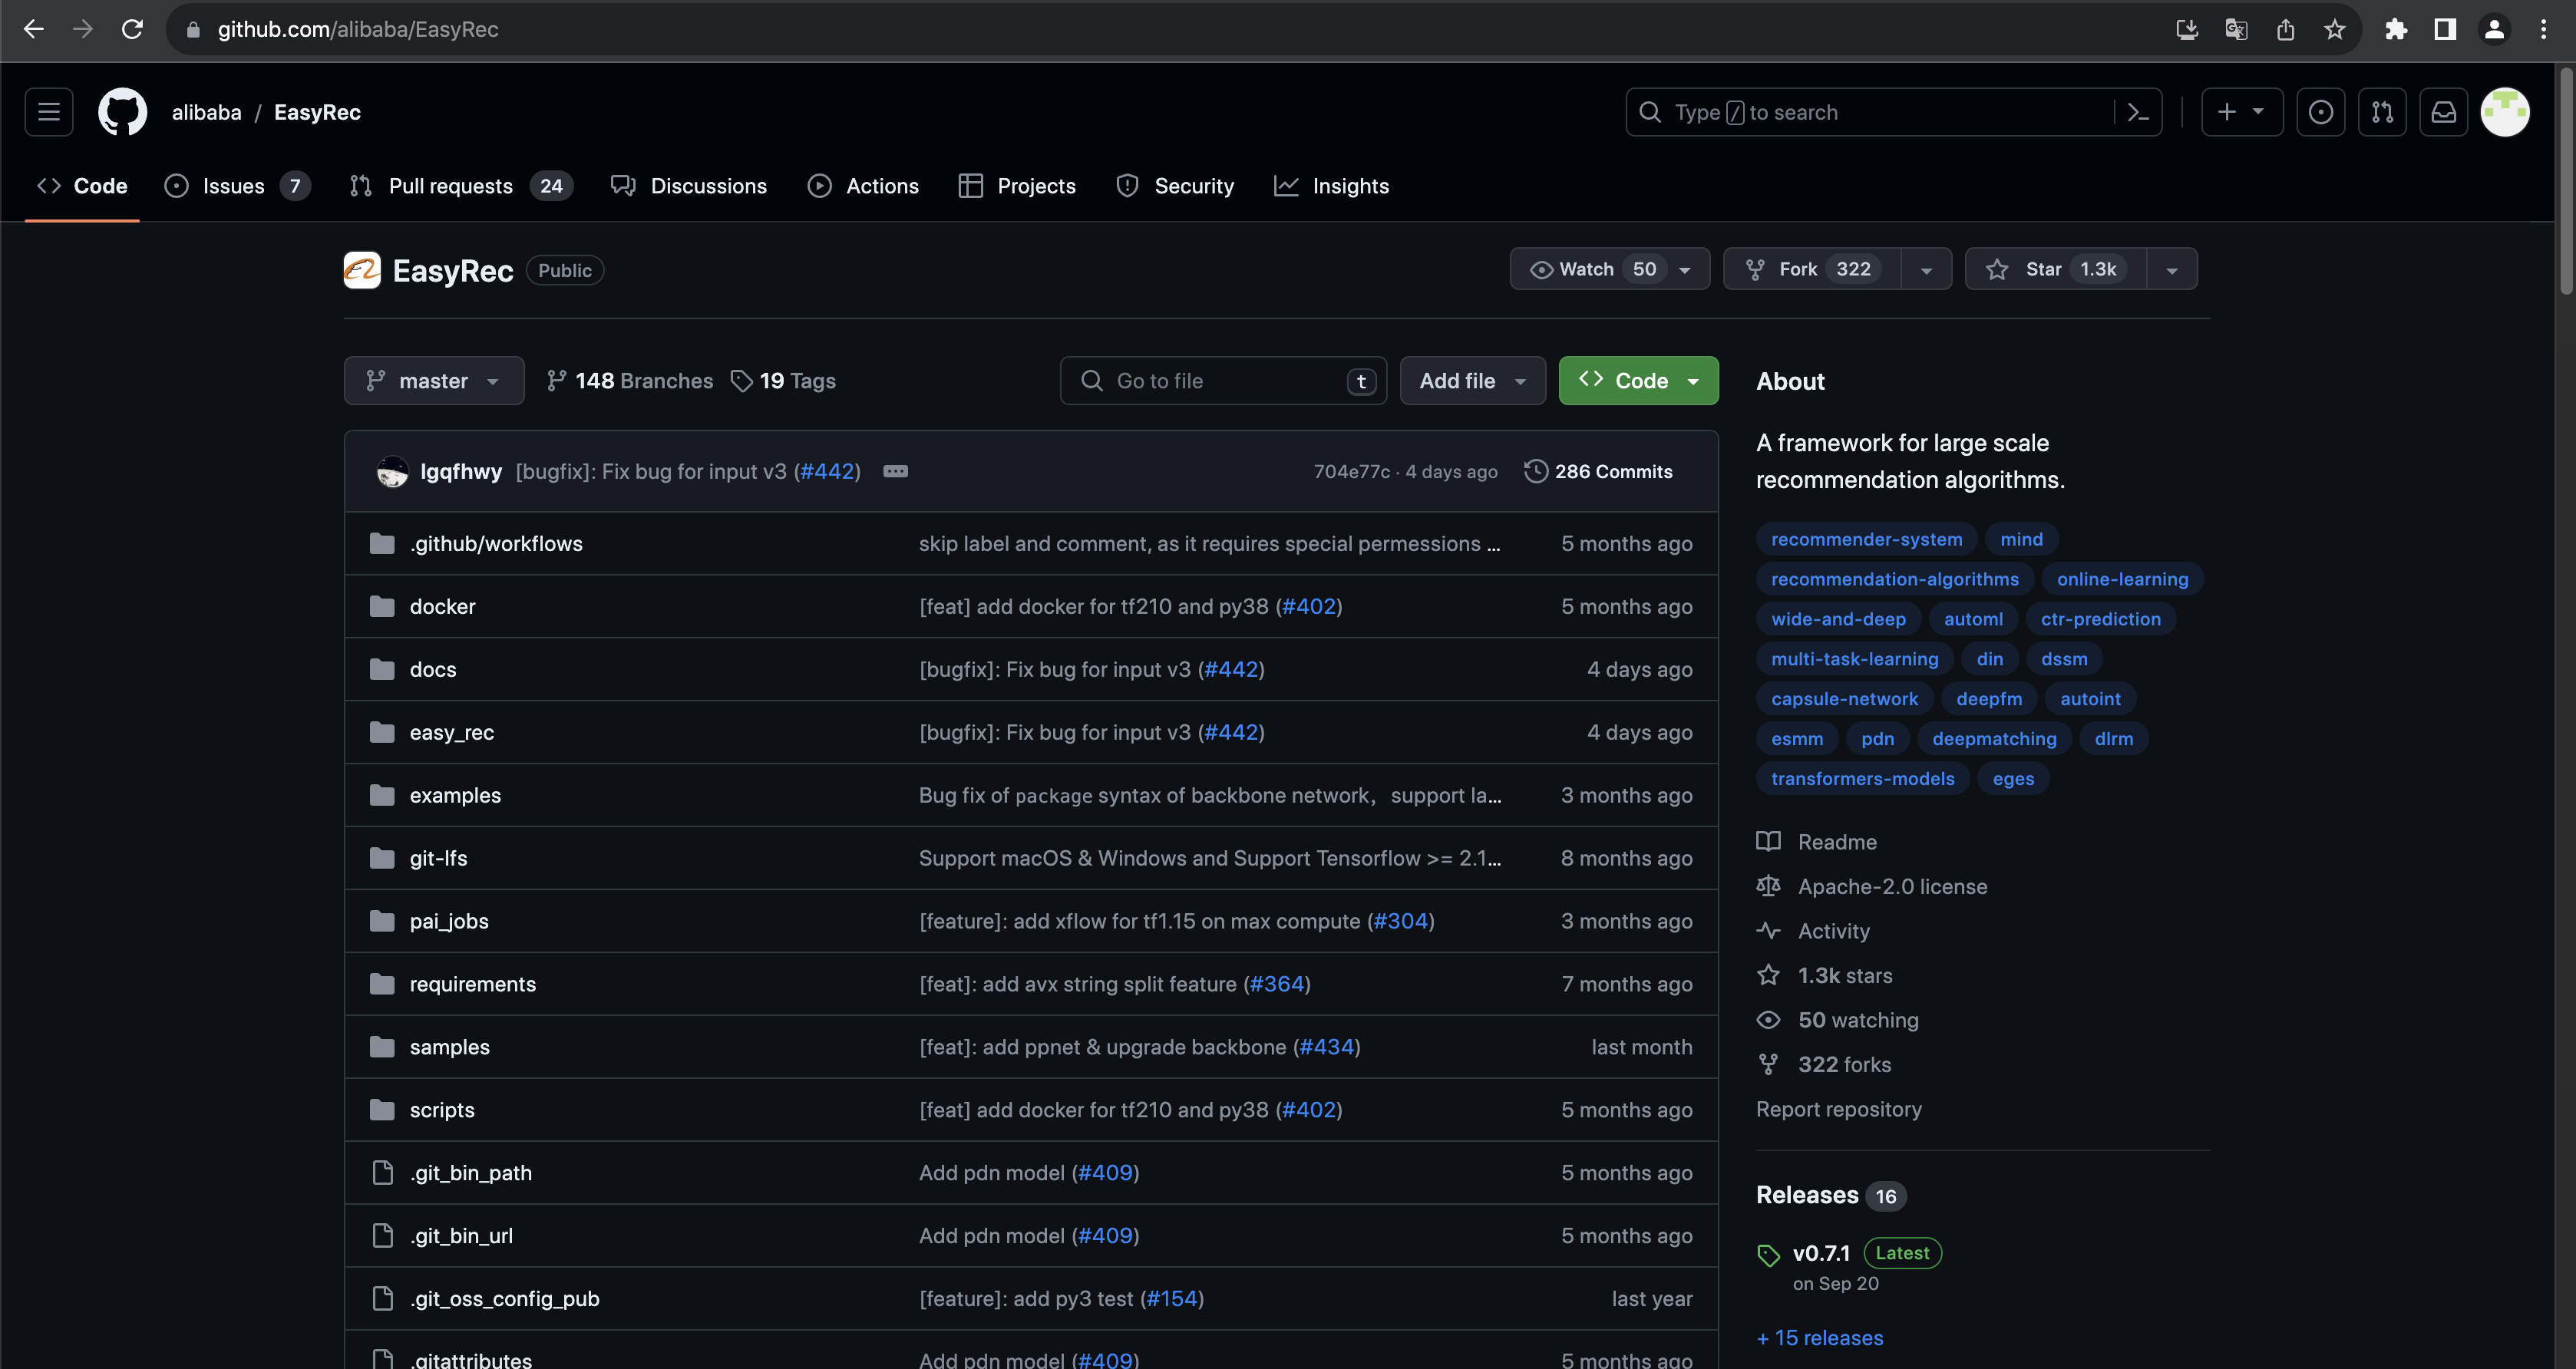Open the pai_jobs folder

(x=449, y=920)
